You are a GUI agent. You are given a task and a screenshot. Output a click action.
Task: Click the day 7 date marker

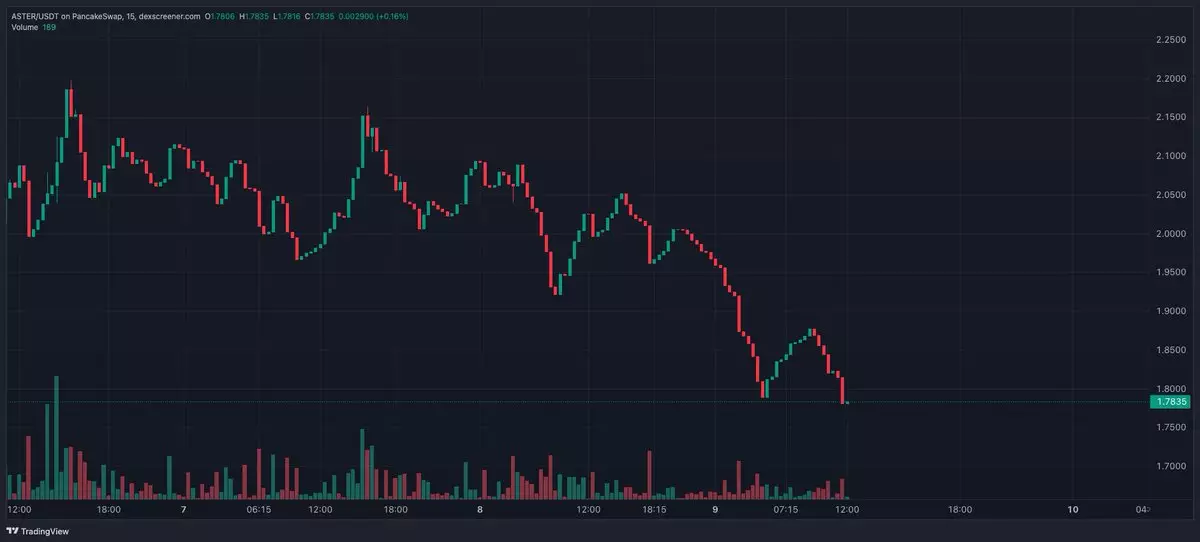click(184, 509)
